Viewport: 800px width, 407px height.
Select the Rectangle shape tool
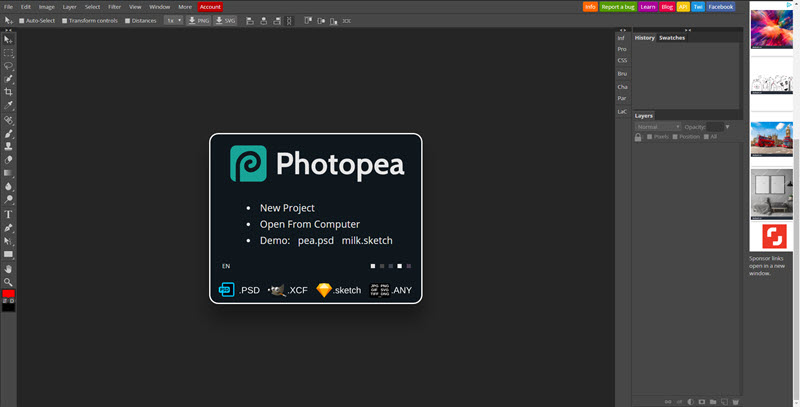click(x=8, y=254)
